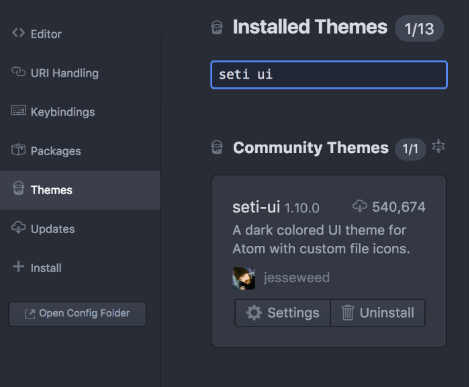The height and width of the screenshot is (387, 469).
Task: Click the Installed Themes heading
Action: pos(310,27)
